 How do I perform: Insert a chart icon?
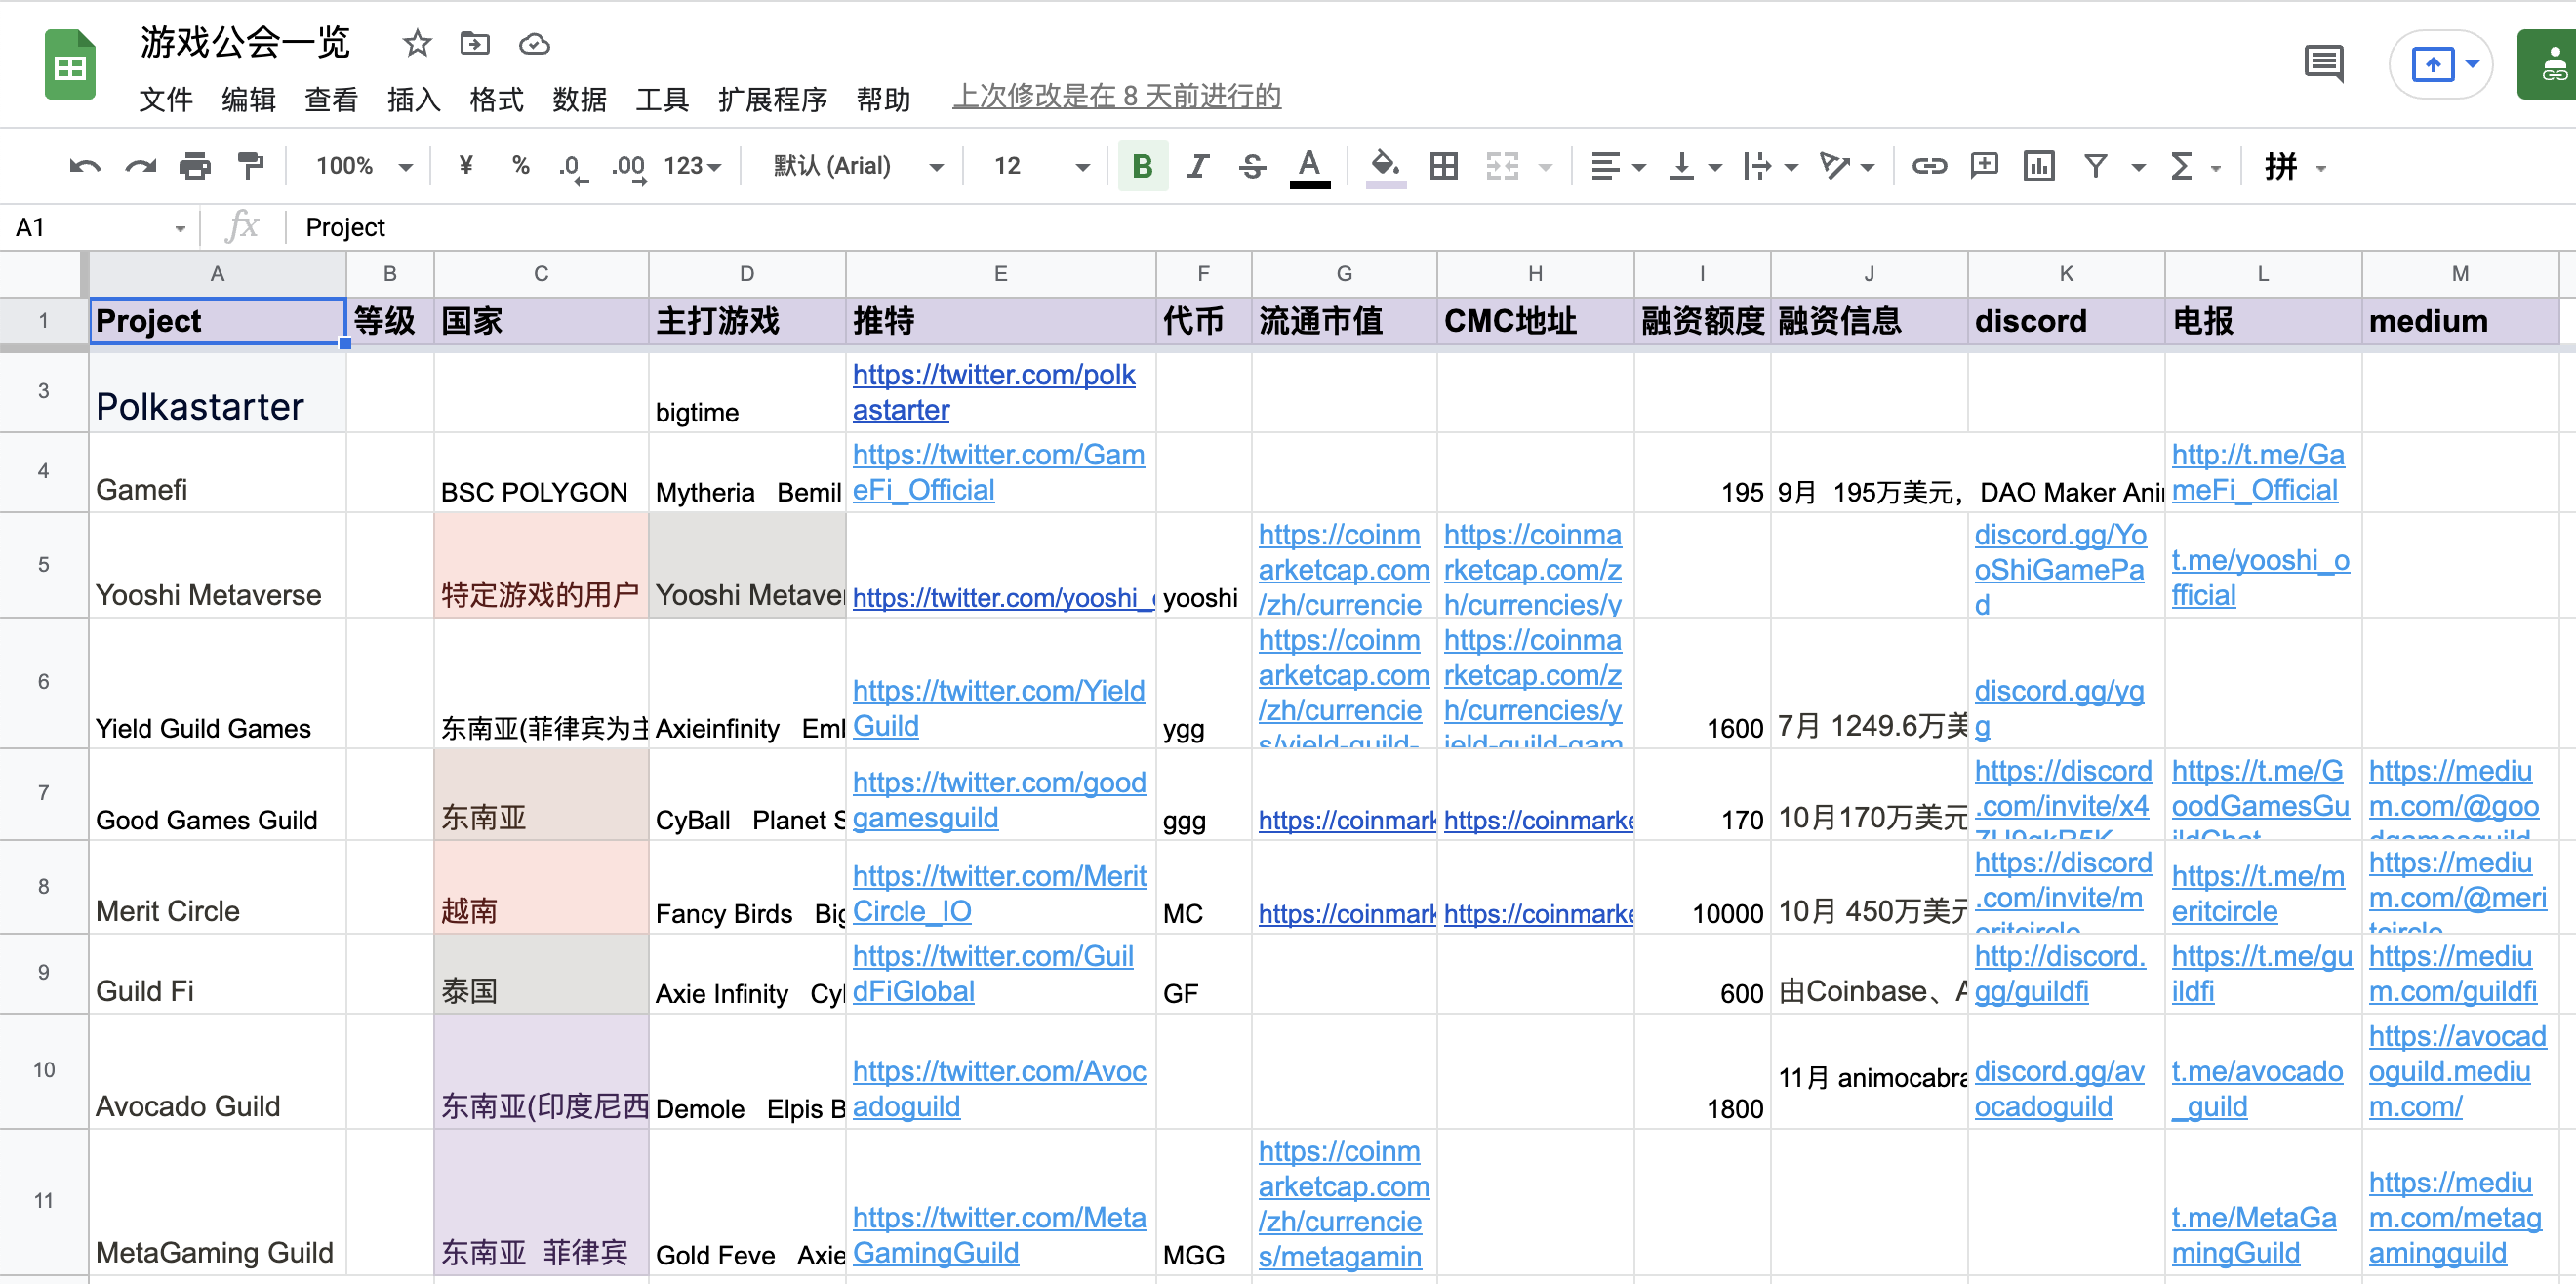(2038, 166)
